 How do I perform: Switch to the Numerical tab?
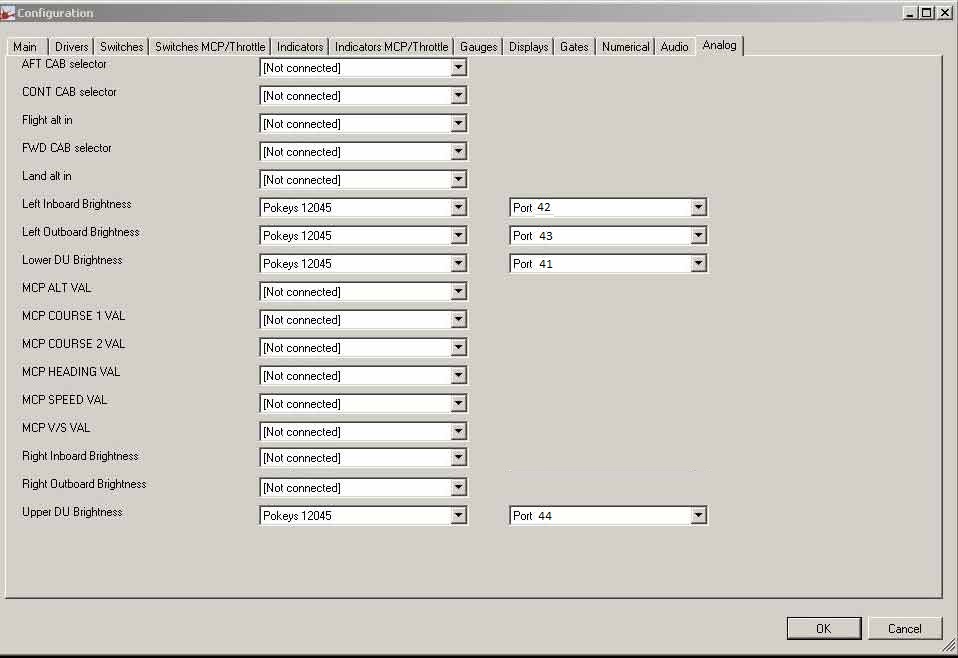(625, 47)
